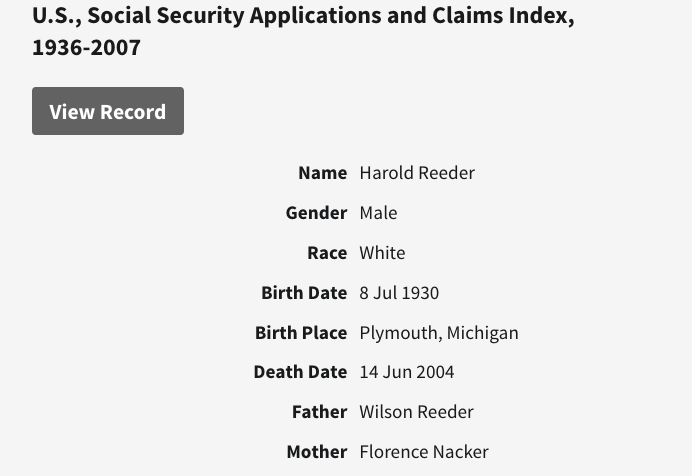Viewport: 692px width, 476px height.
Task: Click the 1936-2007 year range in heading
Action: 86,47
